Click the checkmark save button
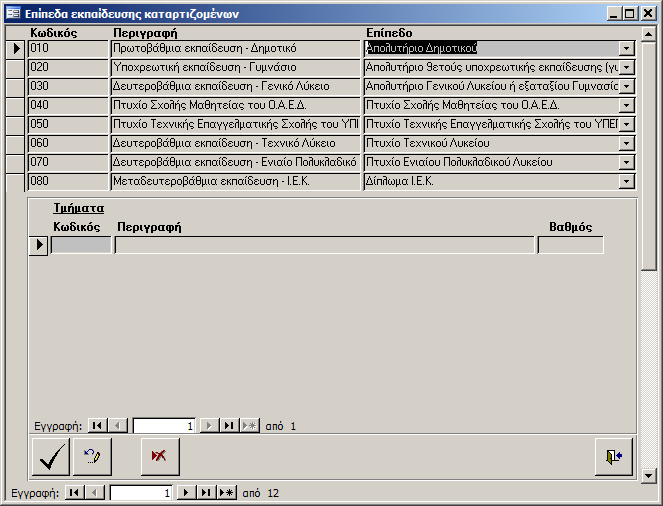The height and width of the screenshot is (506, 663). click(51, 457)
